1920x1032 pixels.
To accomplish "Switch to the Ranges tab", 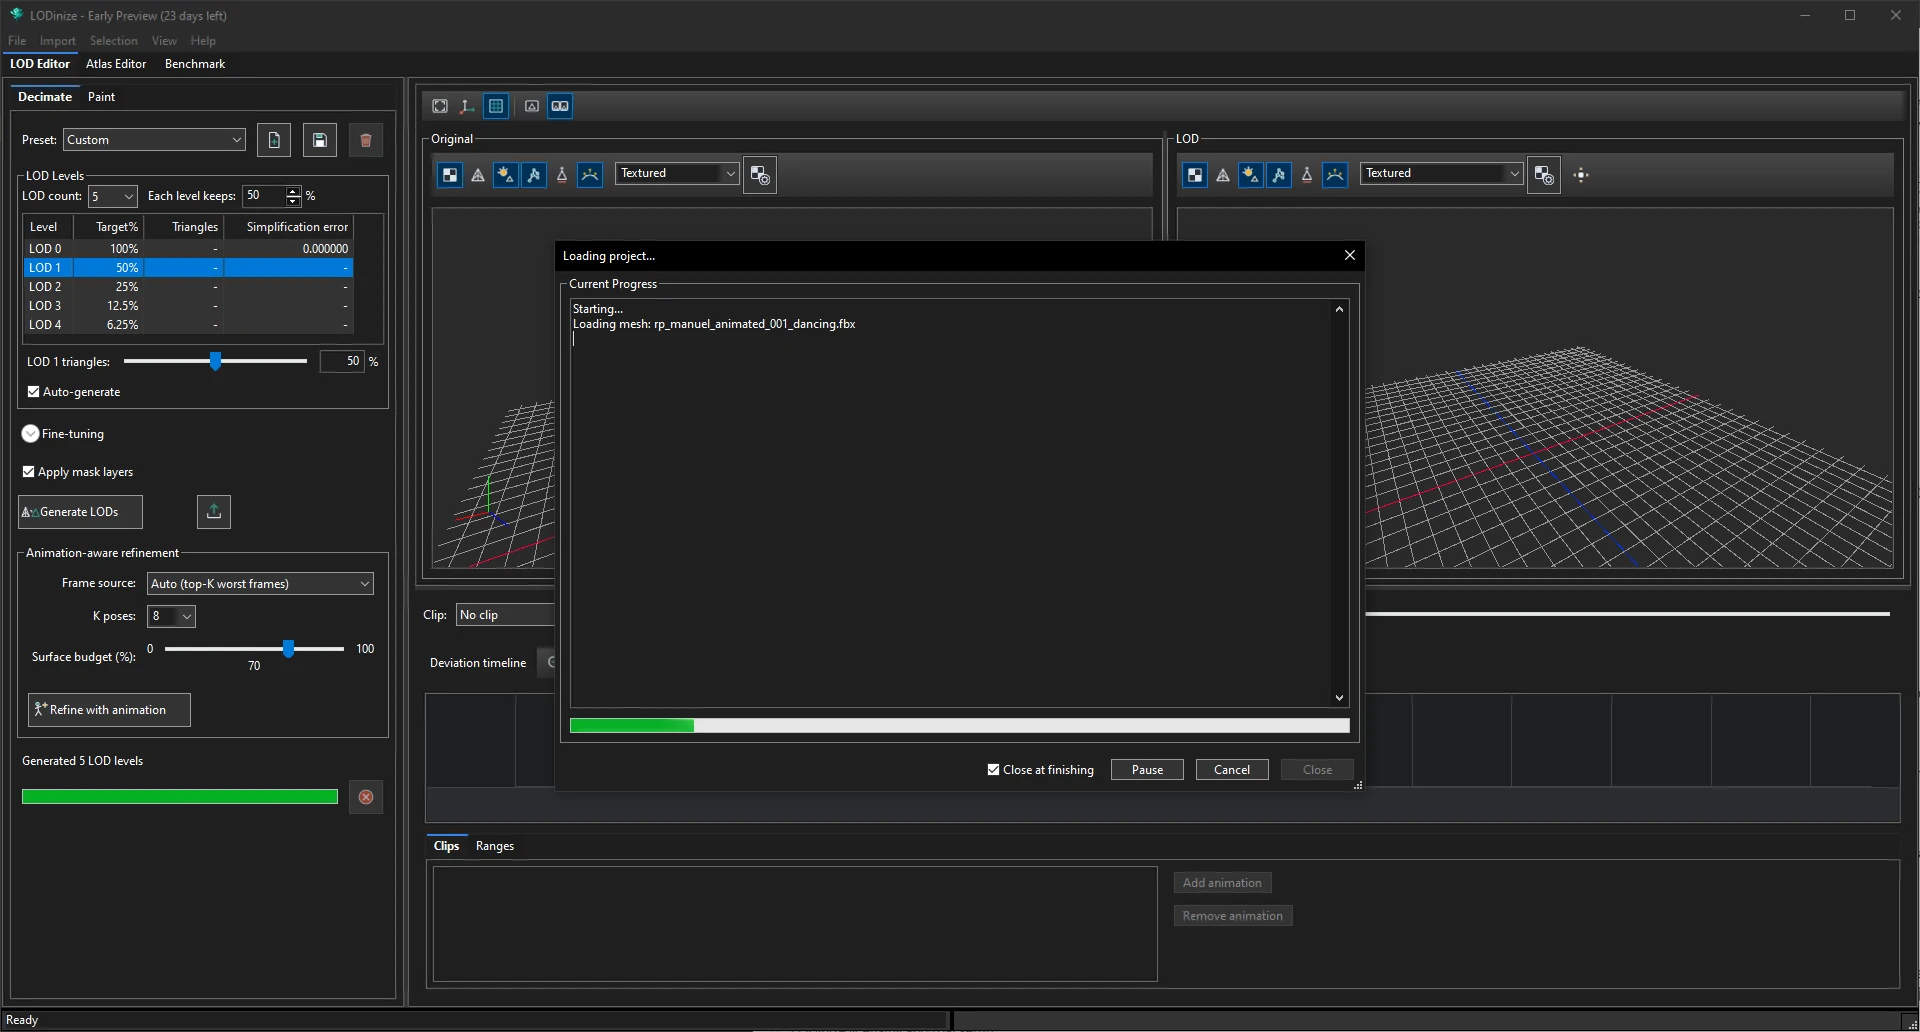I will [495, 846].
